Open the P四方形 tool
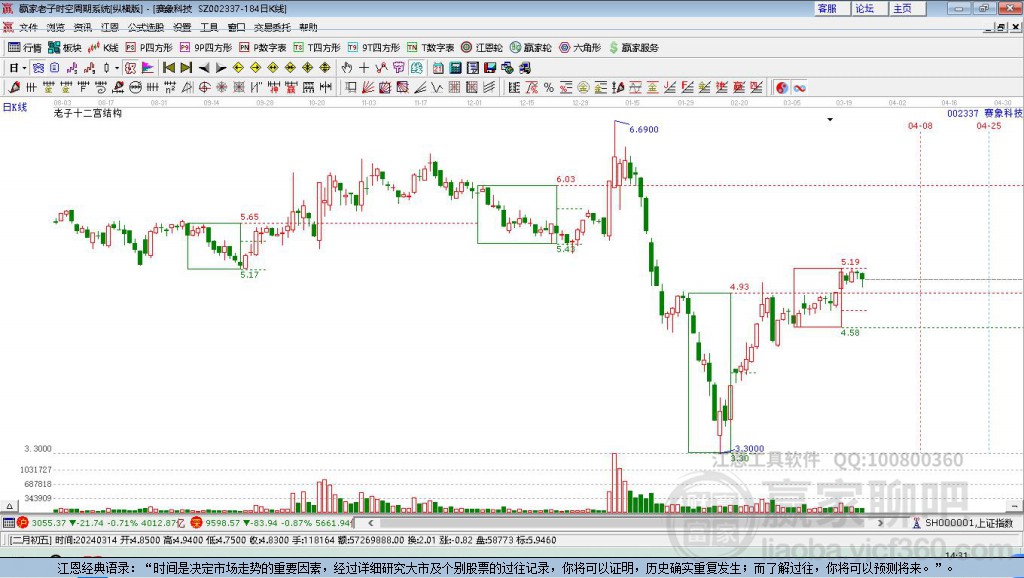 click(x=149, y=48)
